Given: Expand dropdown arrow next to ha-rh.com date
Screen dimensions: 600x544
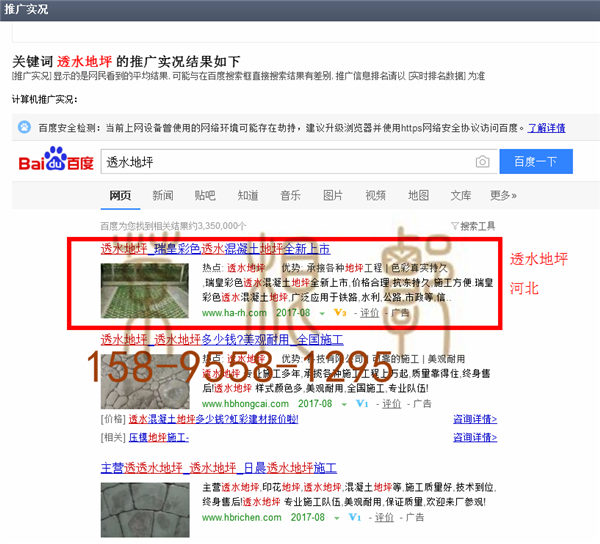Looking at the screenshot, I should (322, 314).
